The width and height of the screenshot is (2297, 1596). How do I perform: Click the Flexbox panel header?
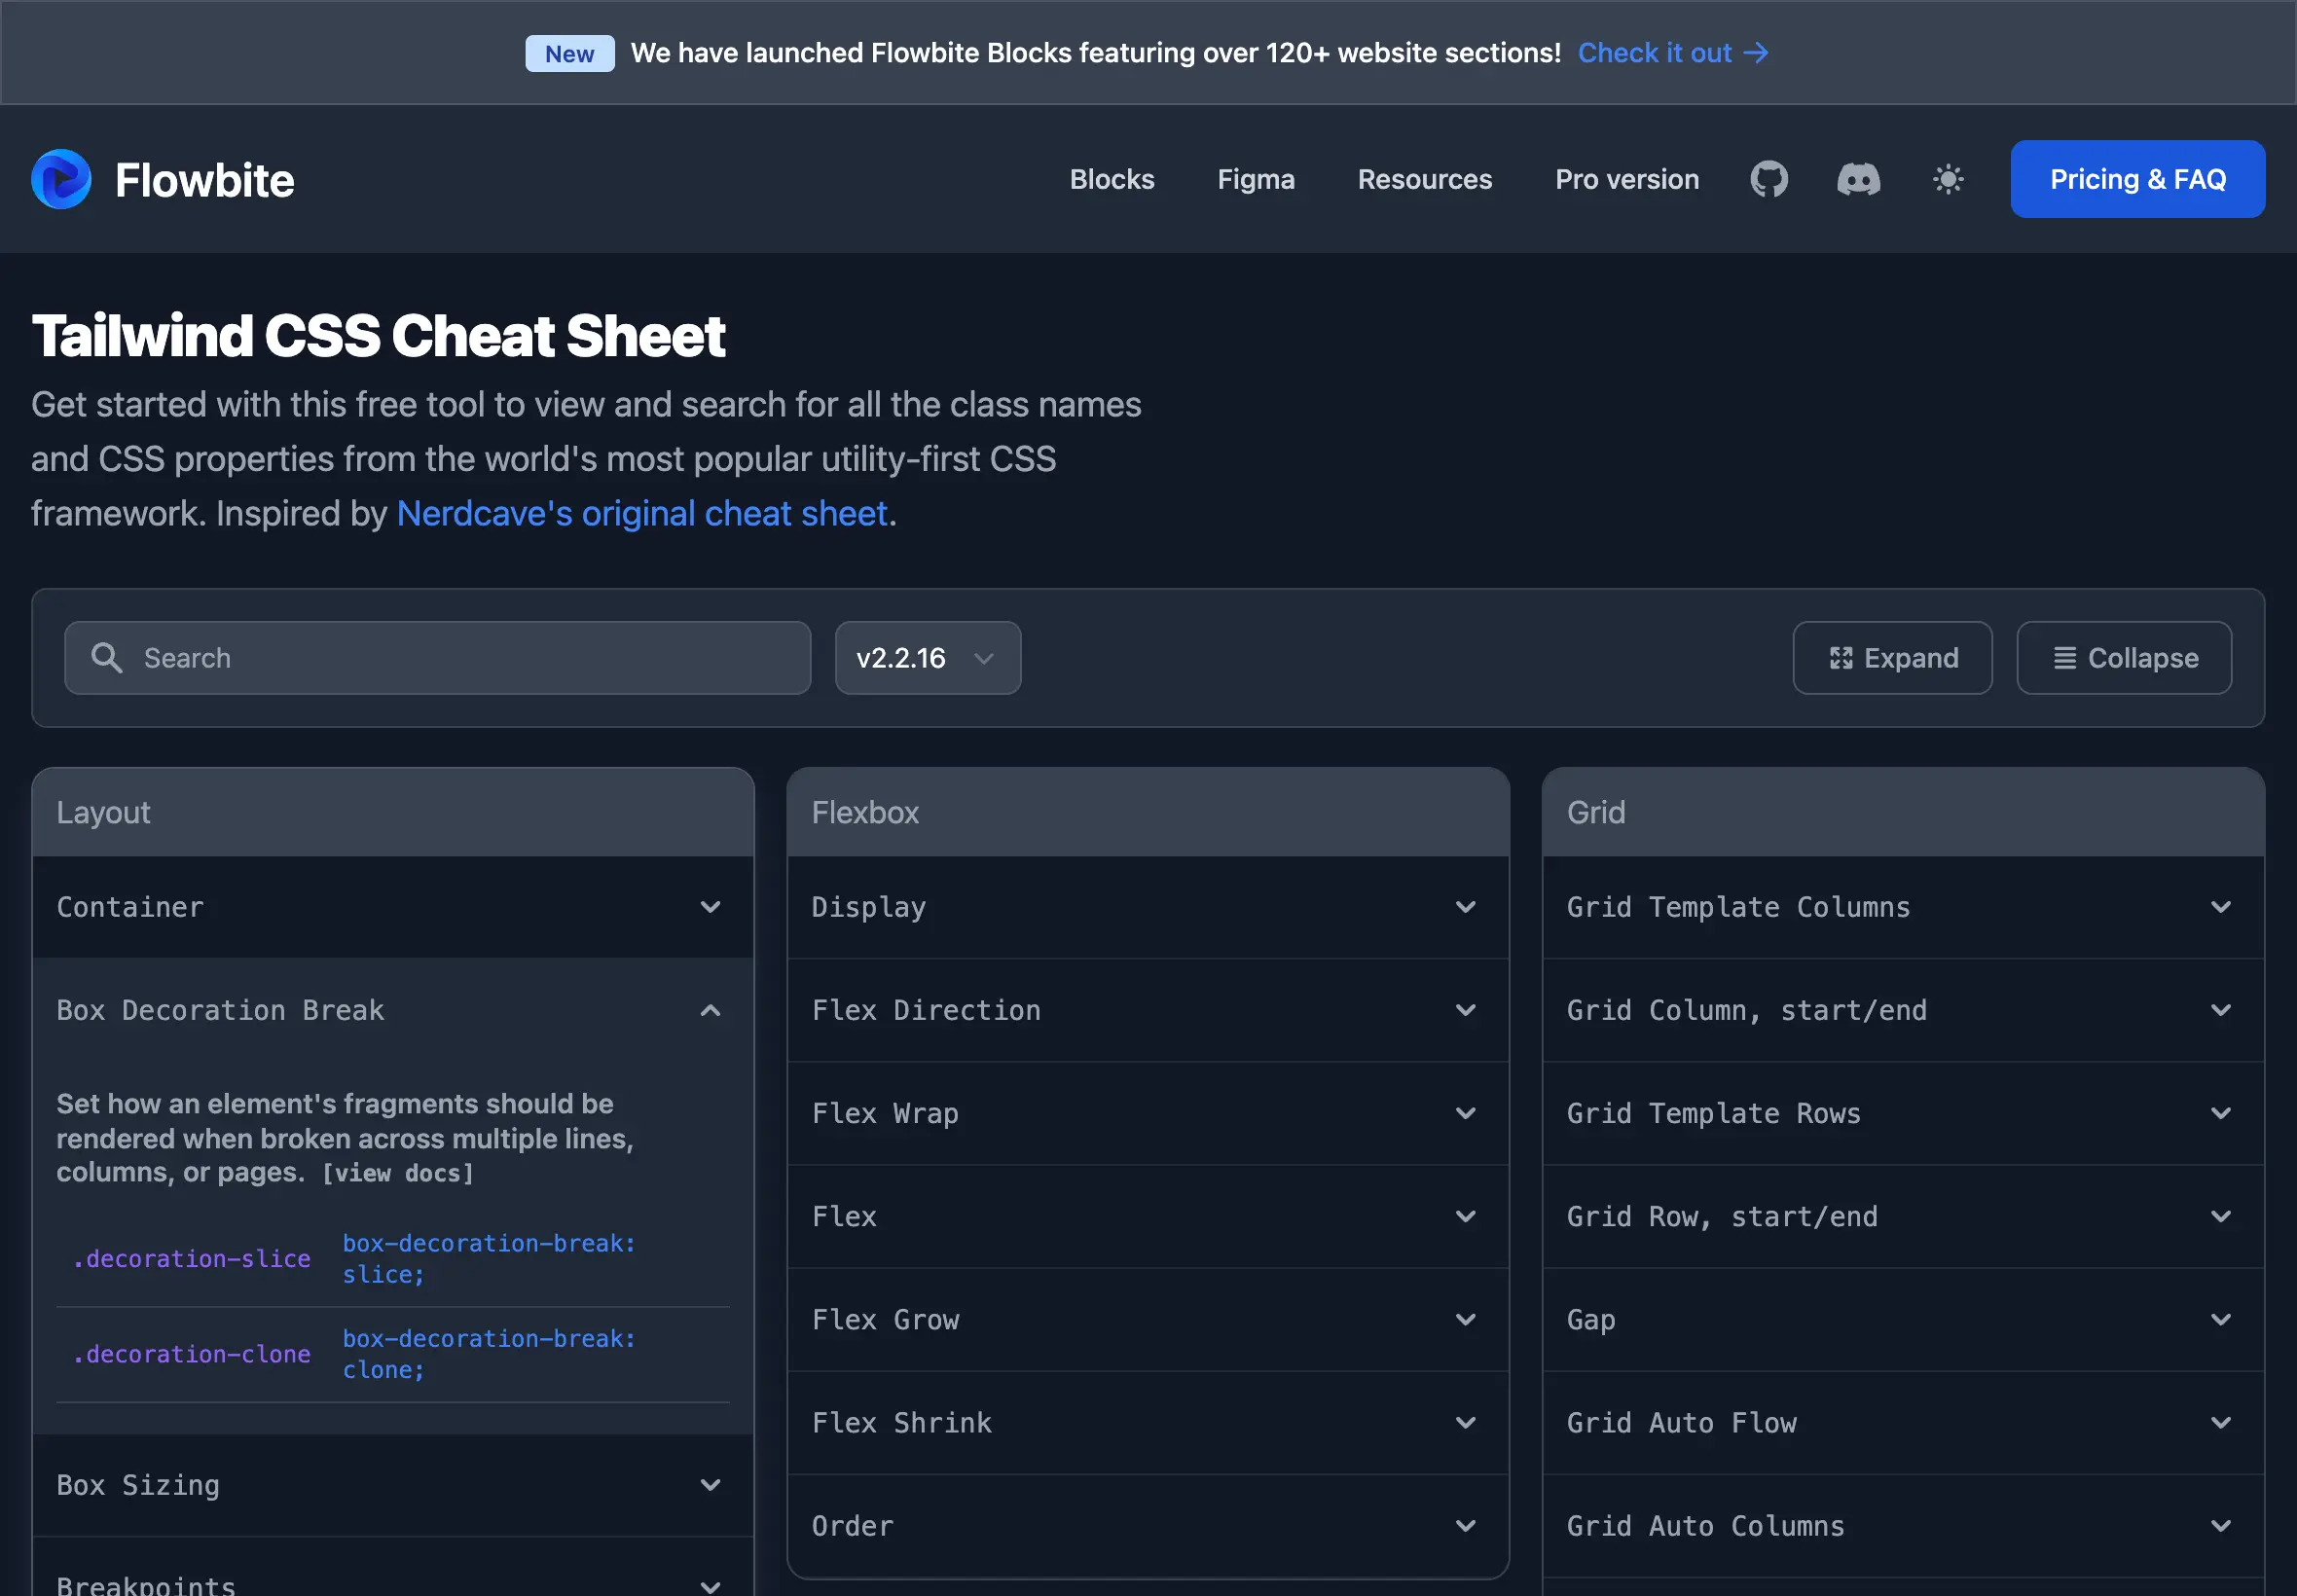[1147, 812]
